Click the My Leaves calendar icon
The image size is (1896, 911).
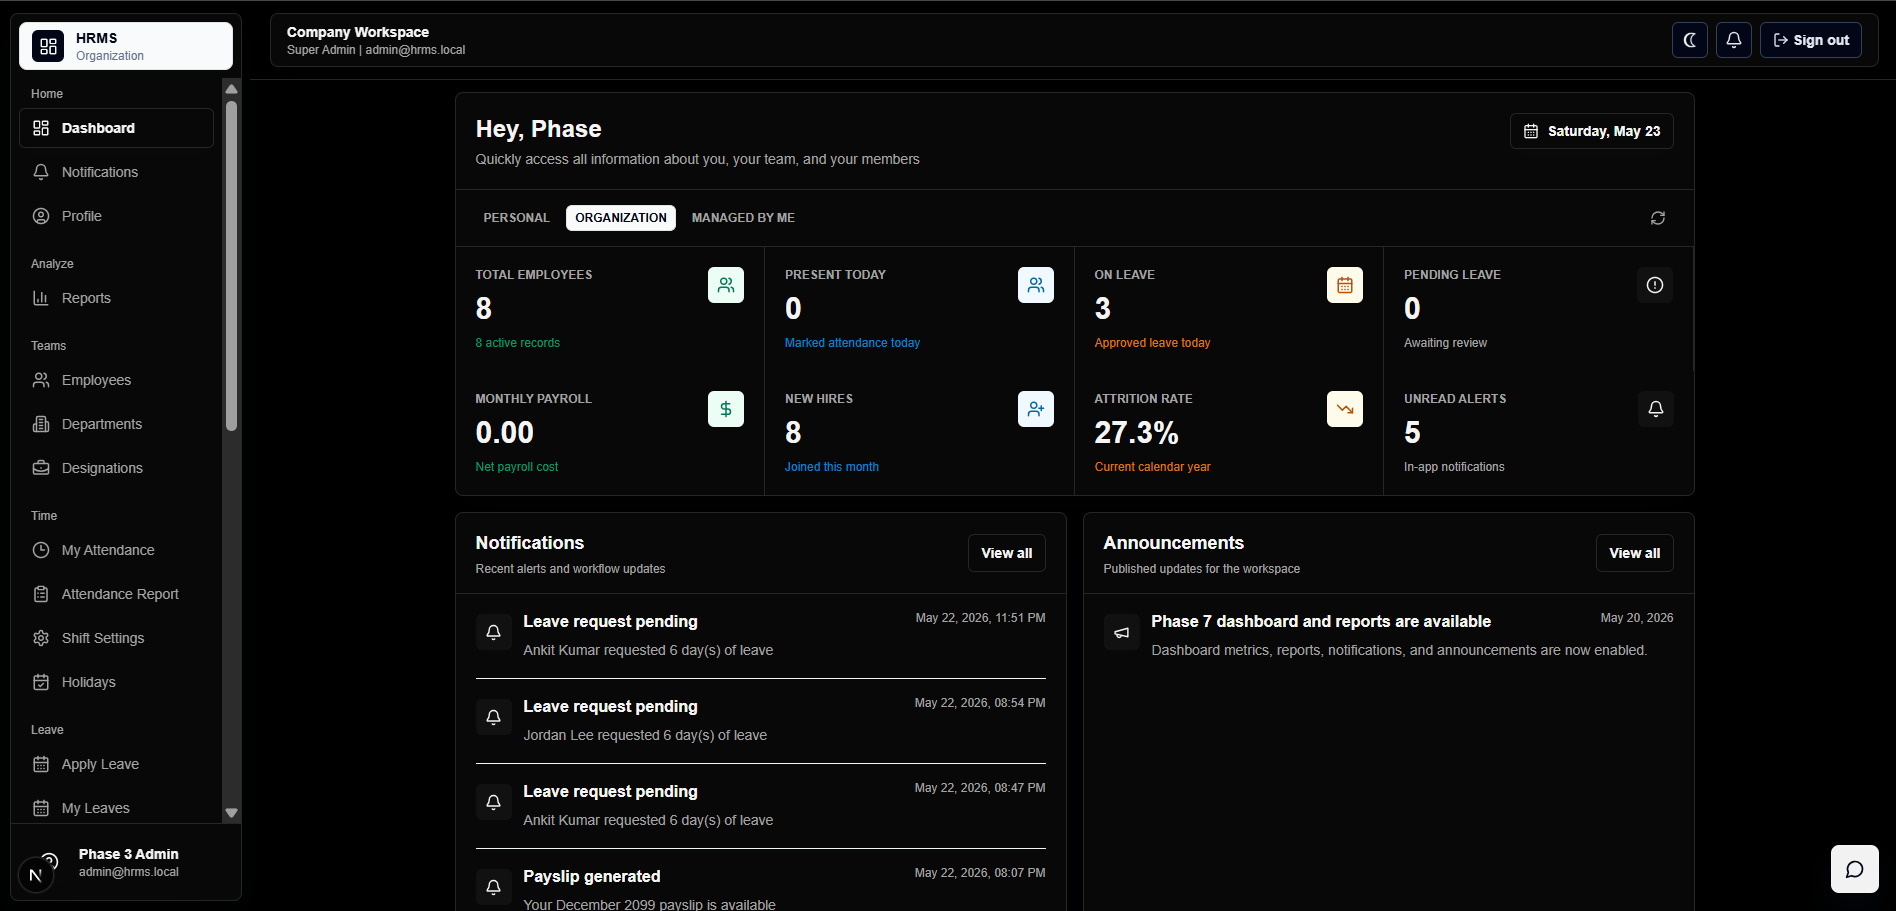click(41, 808)
